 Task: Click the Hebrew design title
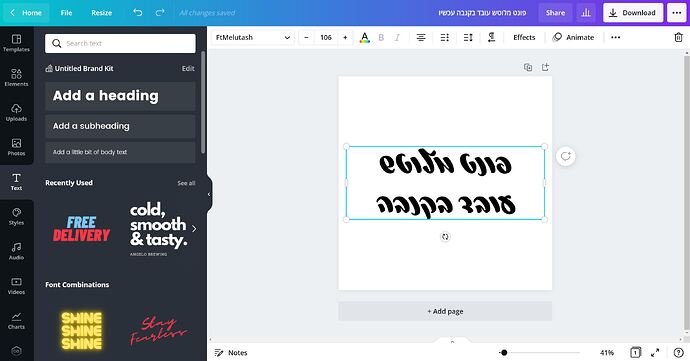click(x=482, y=13)
